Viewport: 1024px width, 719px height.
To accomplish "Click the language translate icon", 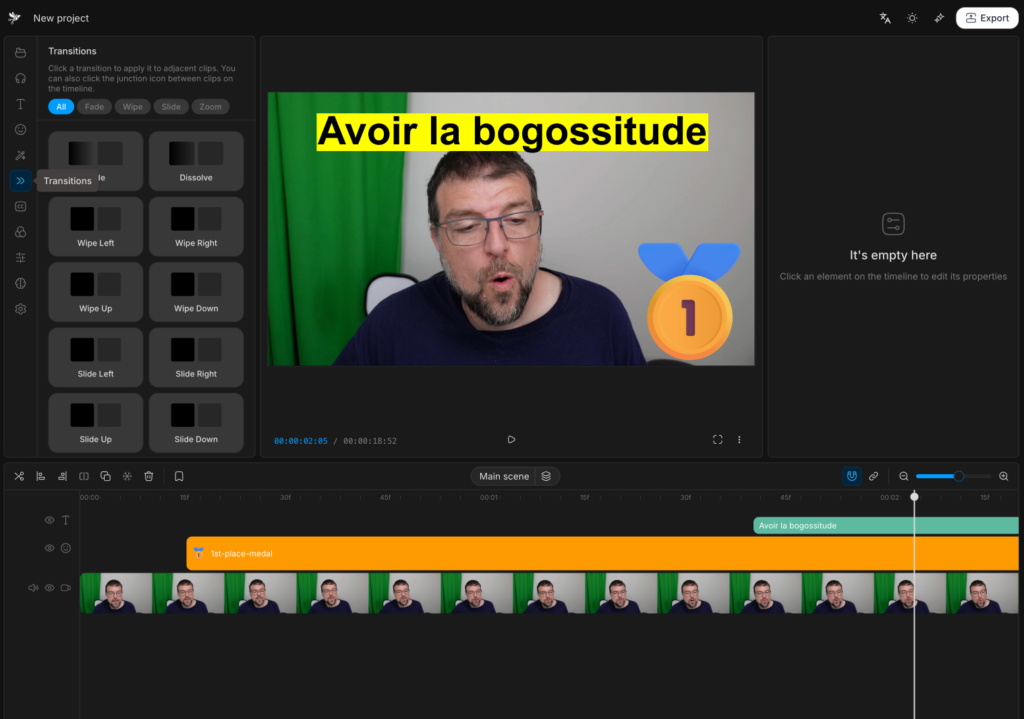I will [885, 18].
